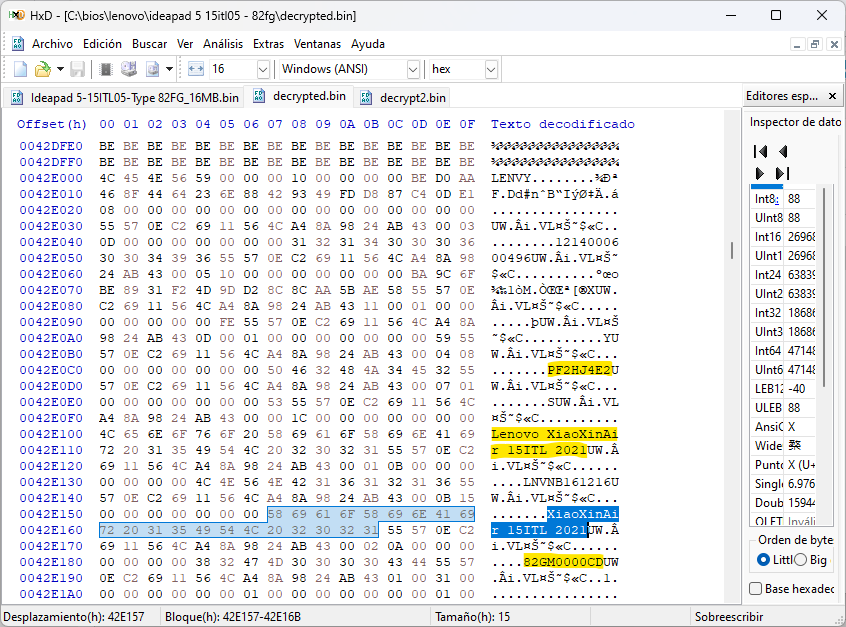Go to next byte in data inspector
The width and height of the screenshot is (846, 627).
(x=760, y=173)
